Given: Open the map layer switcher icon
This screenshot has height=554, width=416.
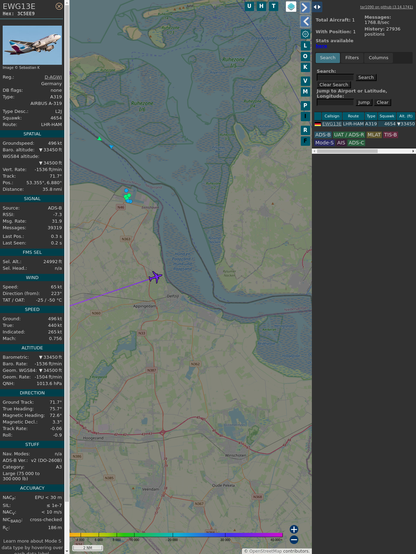Looking at the screenshot, I should tap(291, 6).
